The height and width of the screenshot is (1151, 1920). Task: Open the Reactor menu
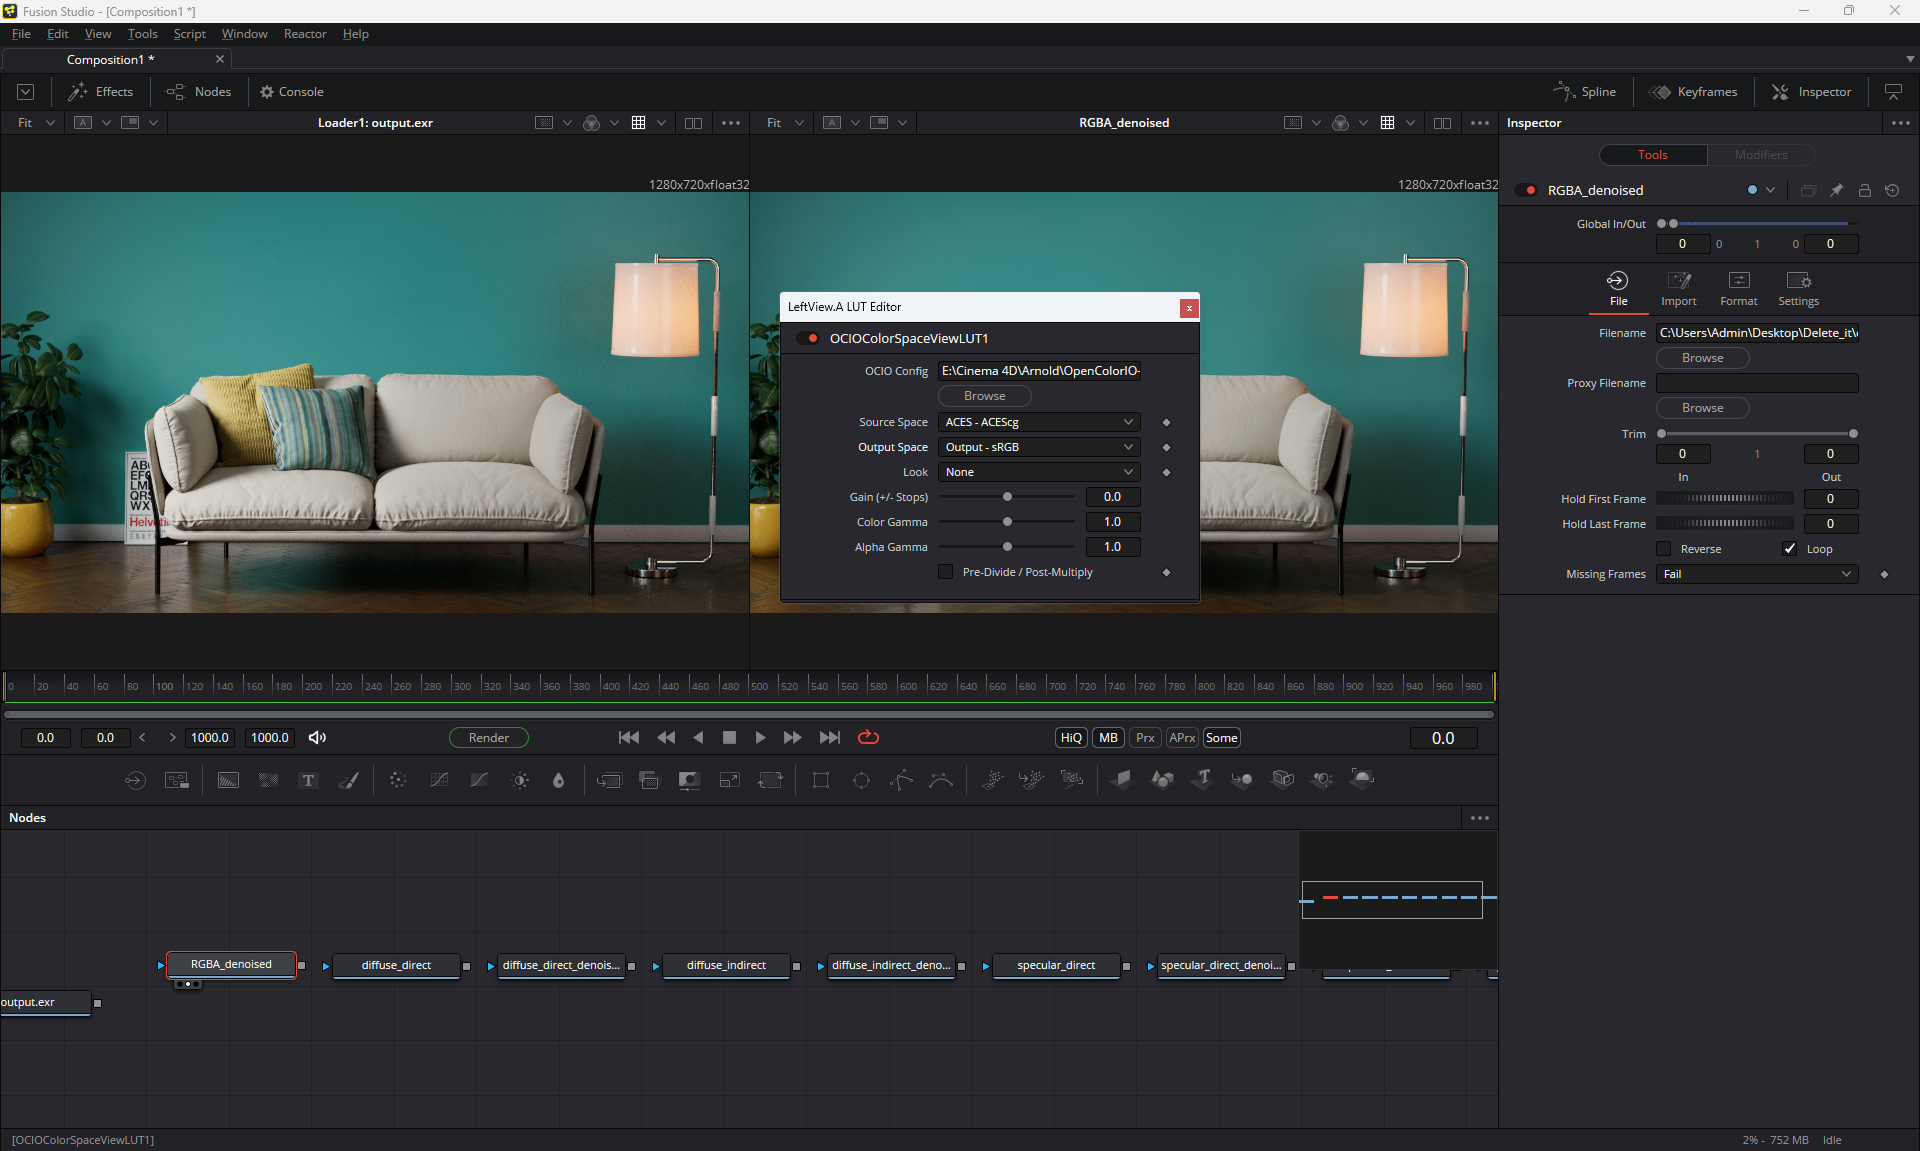tap(305, 34)
